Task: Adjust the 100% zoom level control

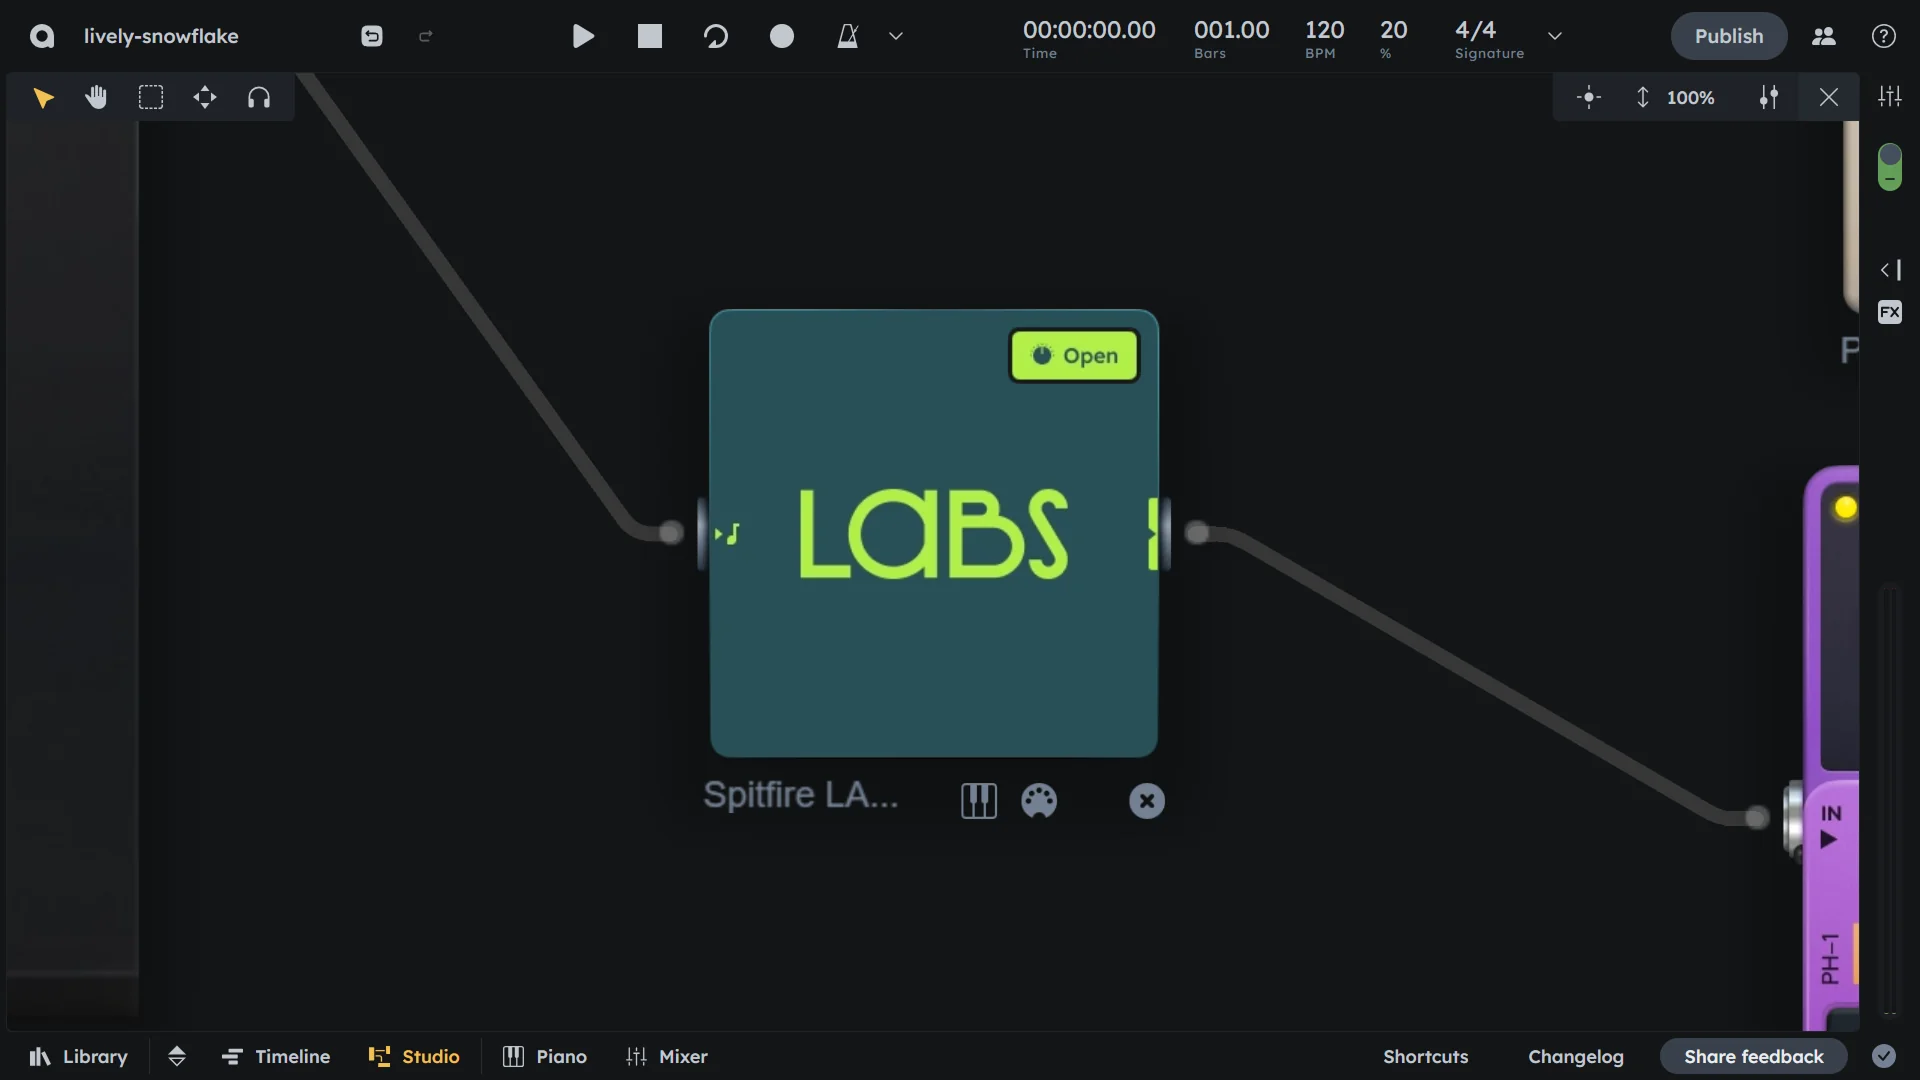Action: coord(1691,97)
